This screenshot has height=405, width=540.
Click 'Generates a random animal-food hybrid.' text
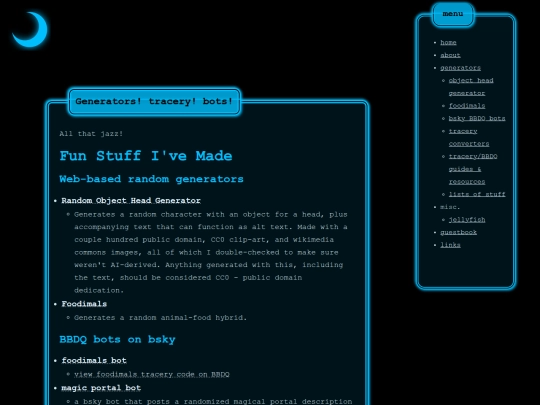(160, 318)
